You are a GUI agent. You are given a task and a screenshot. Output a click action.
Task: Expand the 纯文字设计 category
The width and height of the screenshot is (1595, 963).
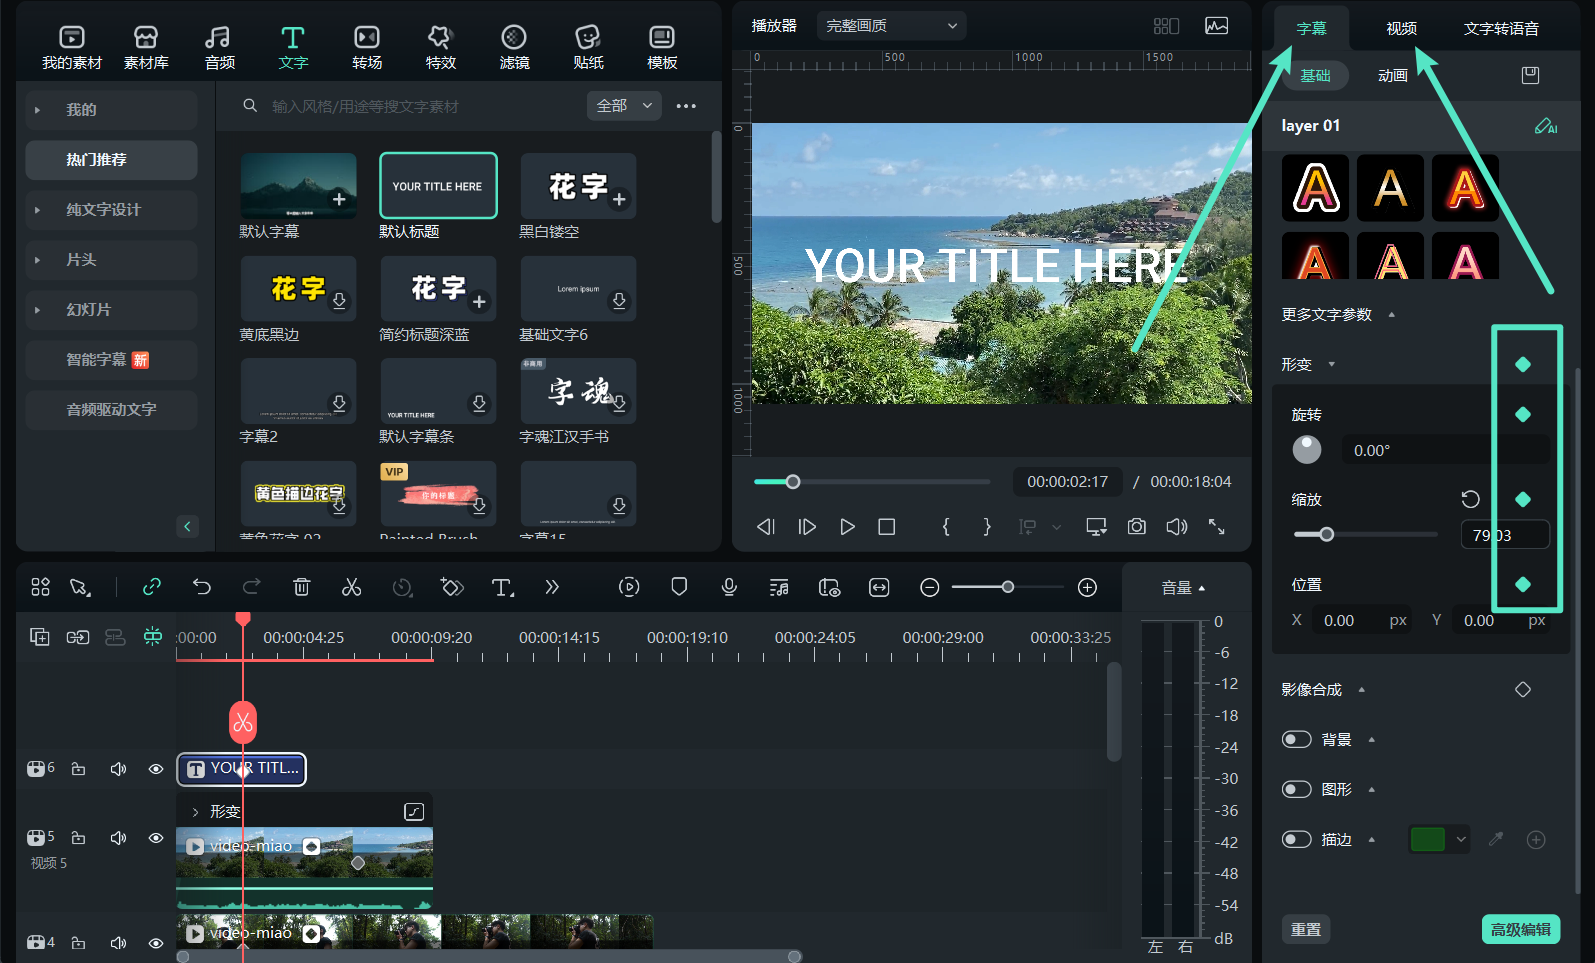[x=111, y=210]
